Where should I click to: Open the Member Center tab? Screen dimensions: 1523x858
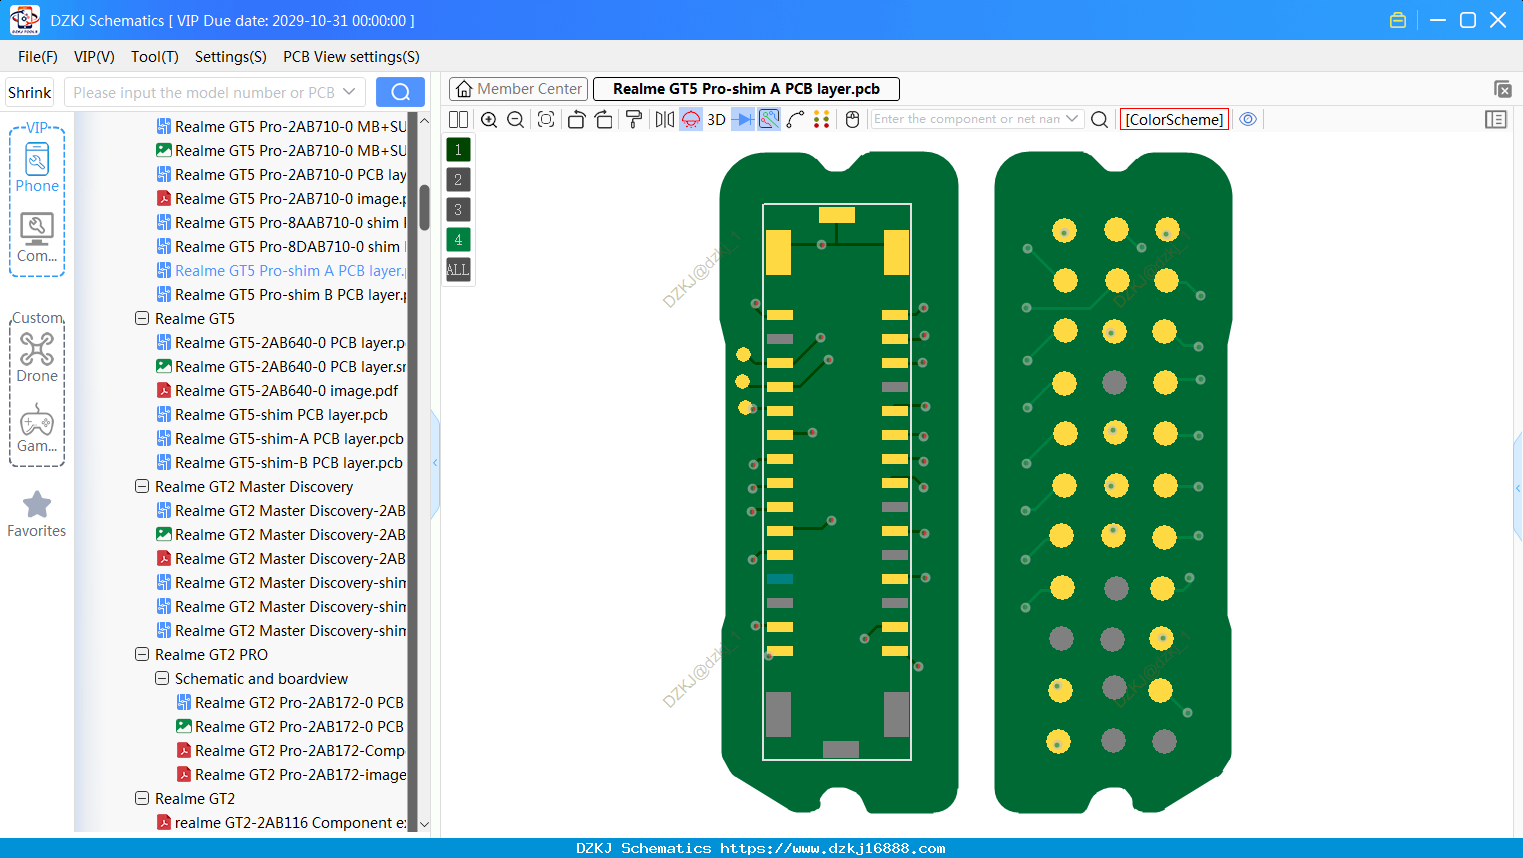point(518,89)
